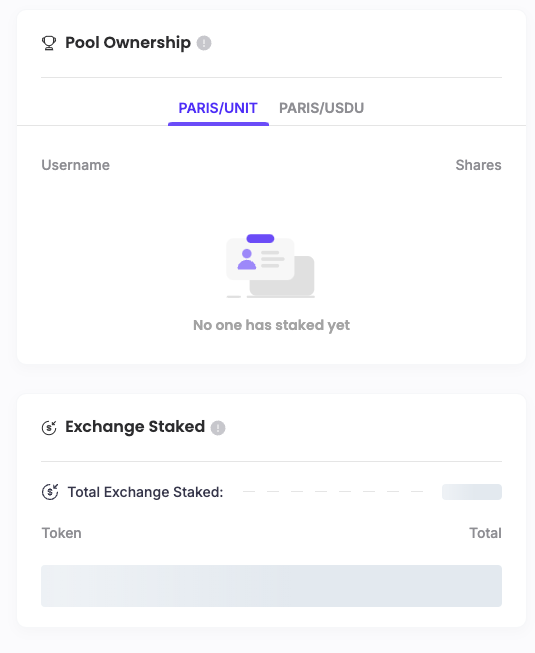535x653 pixels.
Task: Click the loading token row placeholder bar
Action: pos(271,586)
